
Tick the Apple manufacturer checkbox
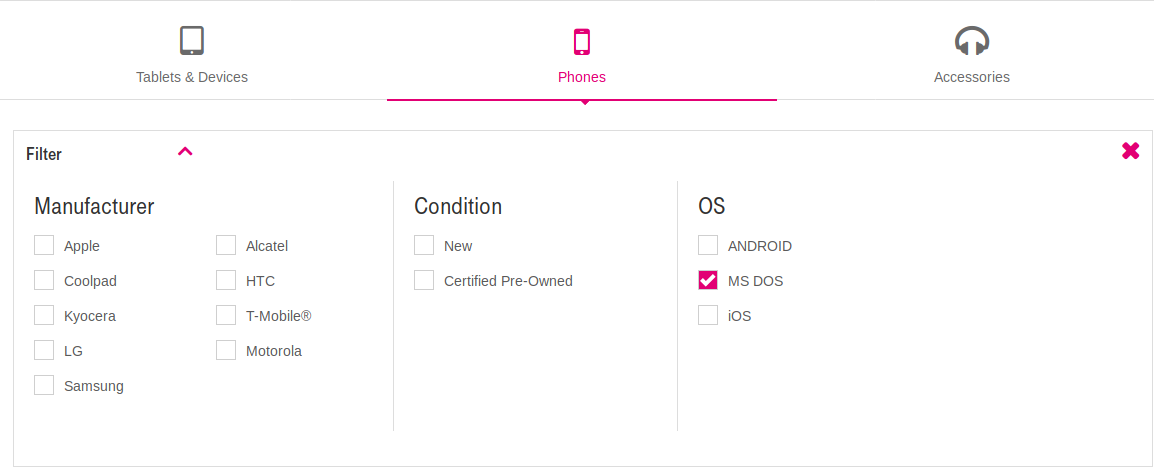tap(44, 245)
